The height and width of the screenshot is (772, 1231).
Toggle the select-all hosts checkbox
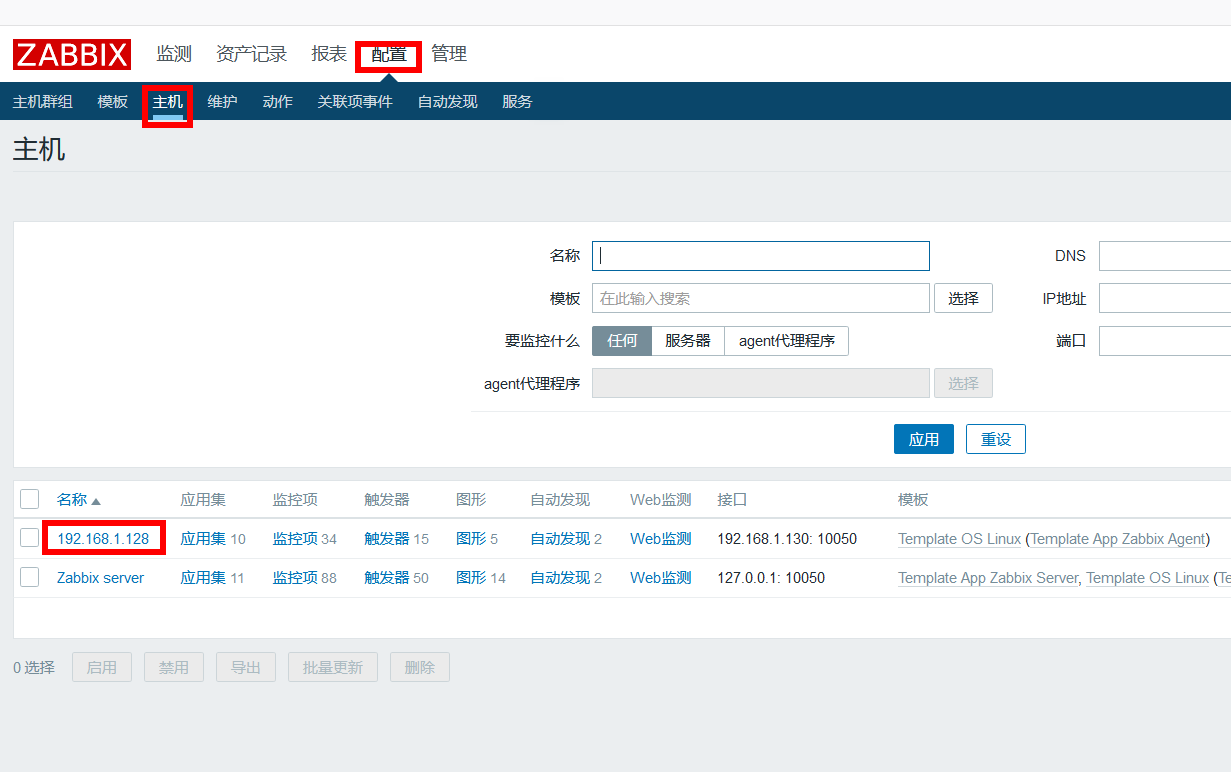(x=30, y=499)
